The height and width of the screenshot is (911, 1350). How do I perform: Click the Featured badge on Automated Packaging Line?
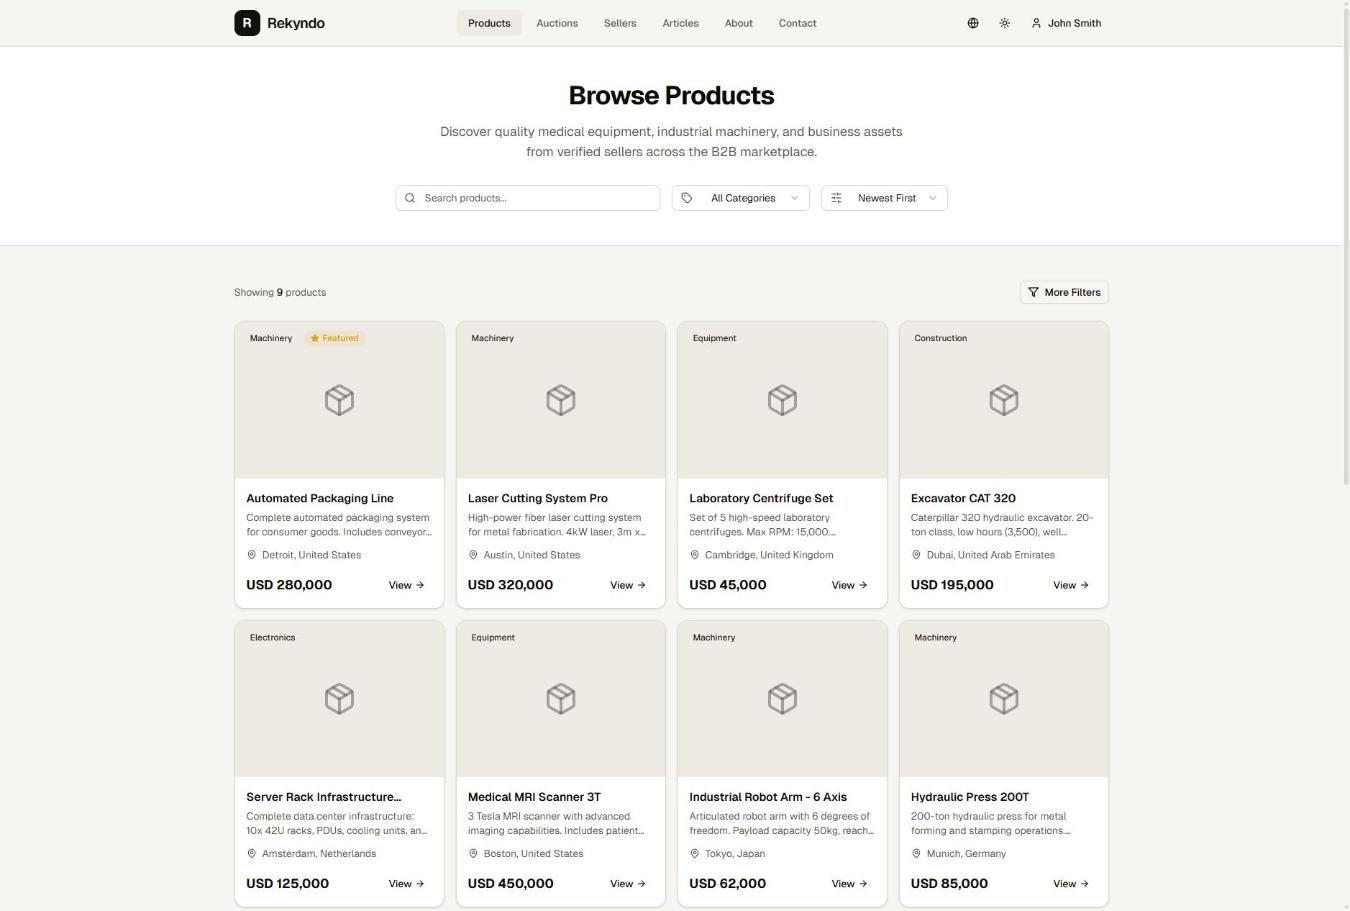pyautogui.click(x=335, y=338)
